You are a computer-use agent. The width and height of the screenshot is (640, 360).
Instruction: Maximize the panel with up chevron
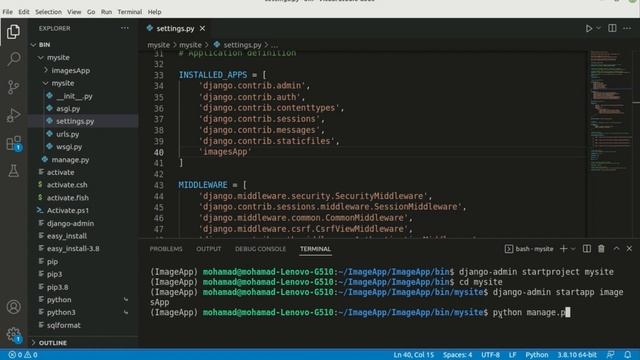[x=616, y=249]
